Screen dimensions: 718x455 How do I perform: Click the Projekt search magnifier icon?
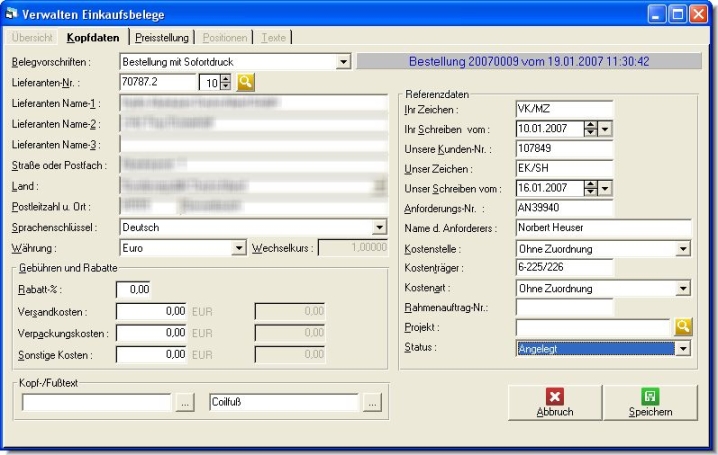[683, 327]
